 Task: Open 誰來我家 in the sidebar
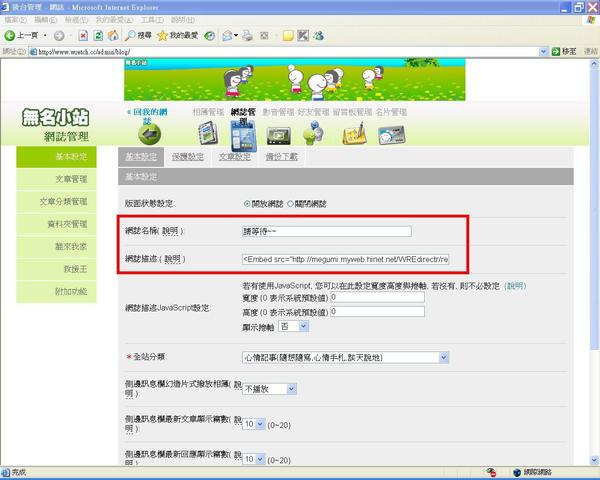coord(56,247)
